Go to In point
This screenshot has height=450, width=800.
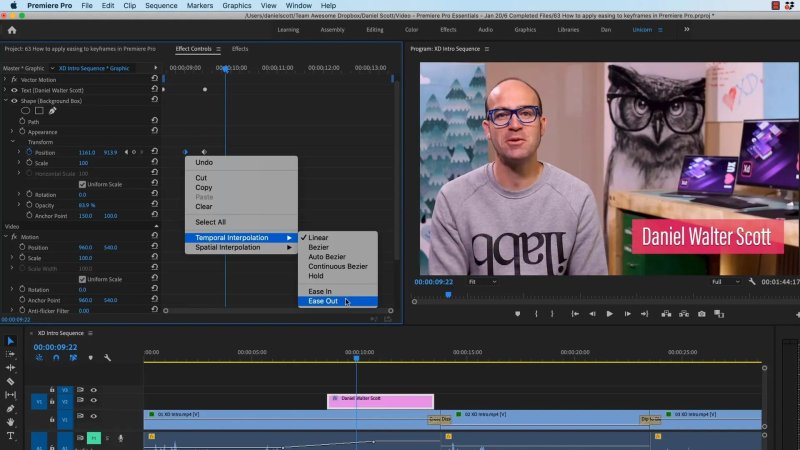pyautogui.click(x=574, y=314)
